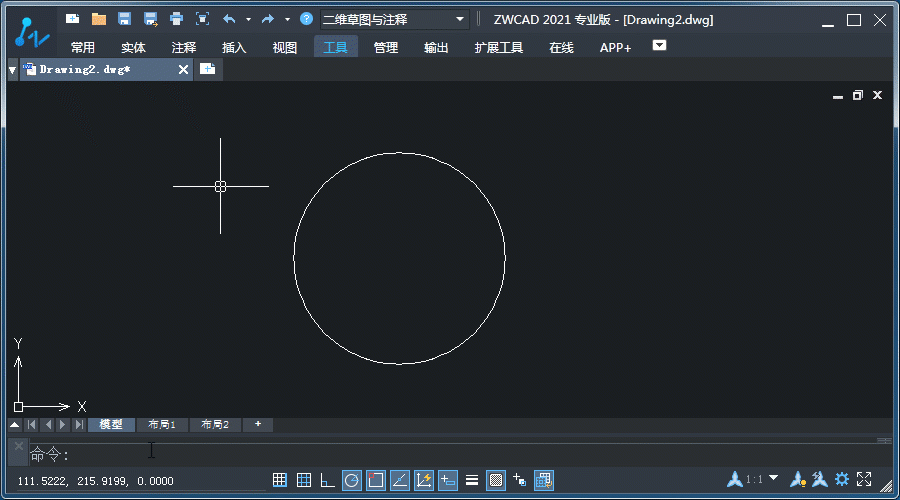Add a new layout with the + button
Screen dimensions: 900x500
click(258, 425)
